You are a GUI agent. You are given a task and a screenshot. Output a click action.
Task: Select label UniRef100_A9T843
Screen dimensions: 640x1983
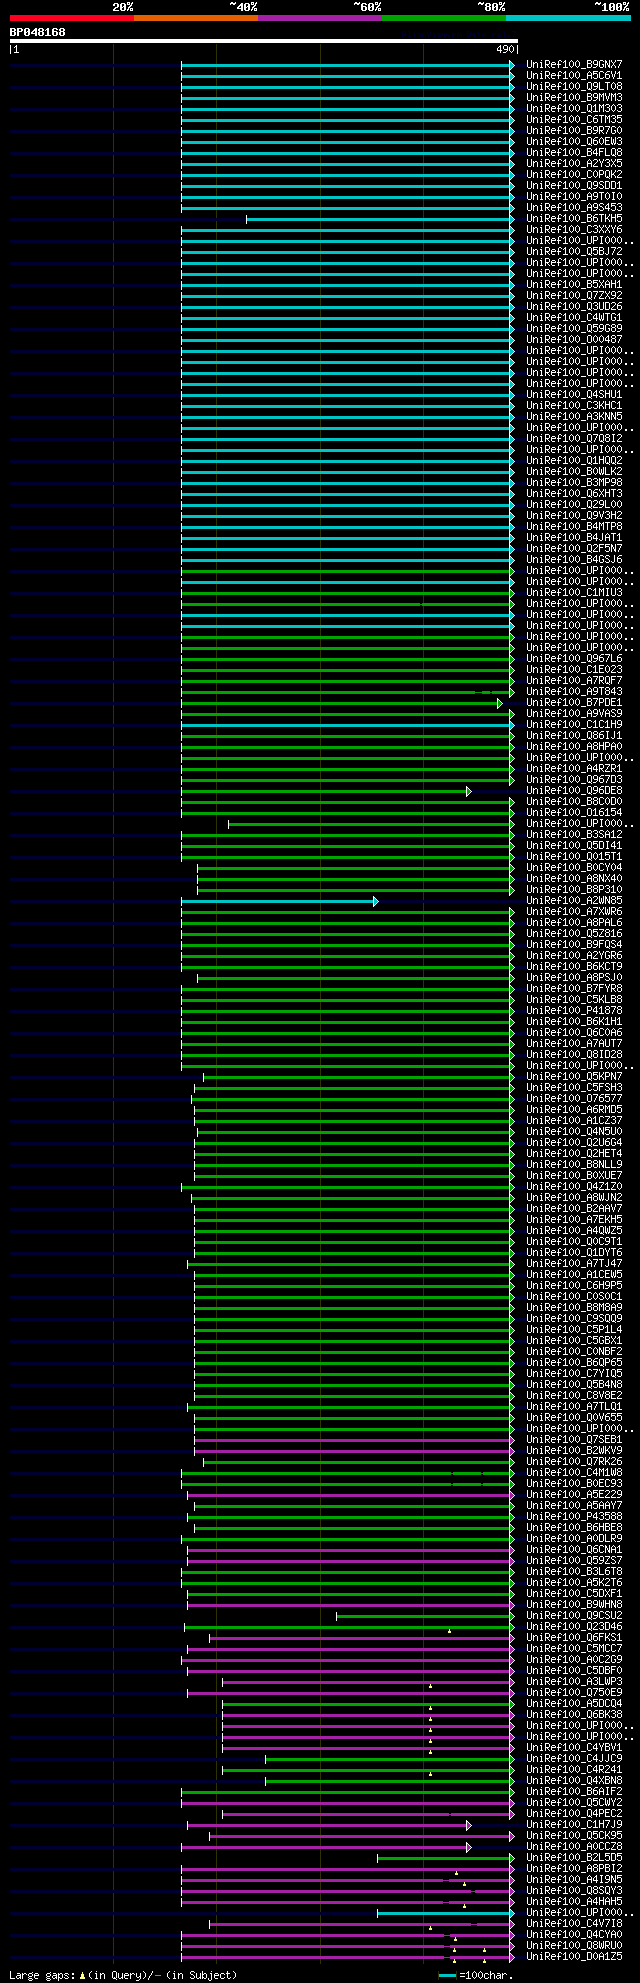point(574,692)
